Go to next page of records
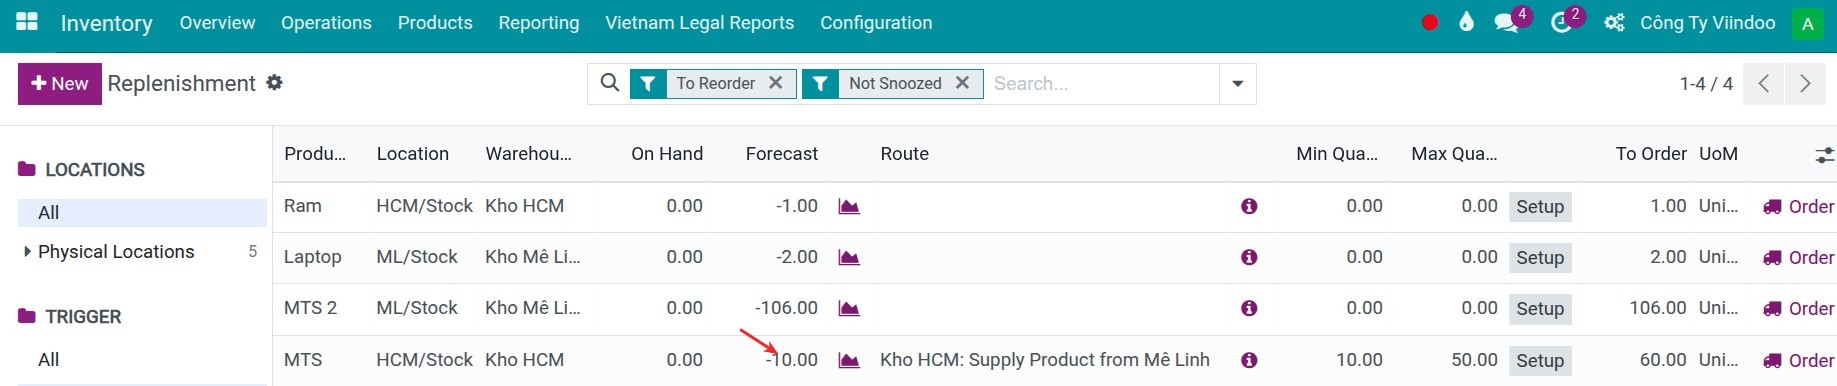 pos(1805,84)
